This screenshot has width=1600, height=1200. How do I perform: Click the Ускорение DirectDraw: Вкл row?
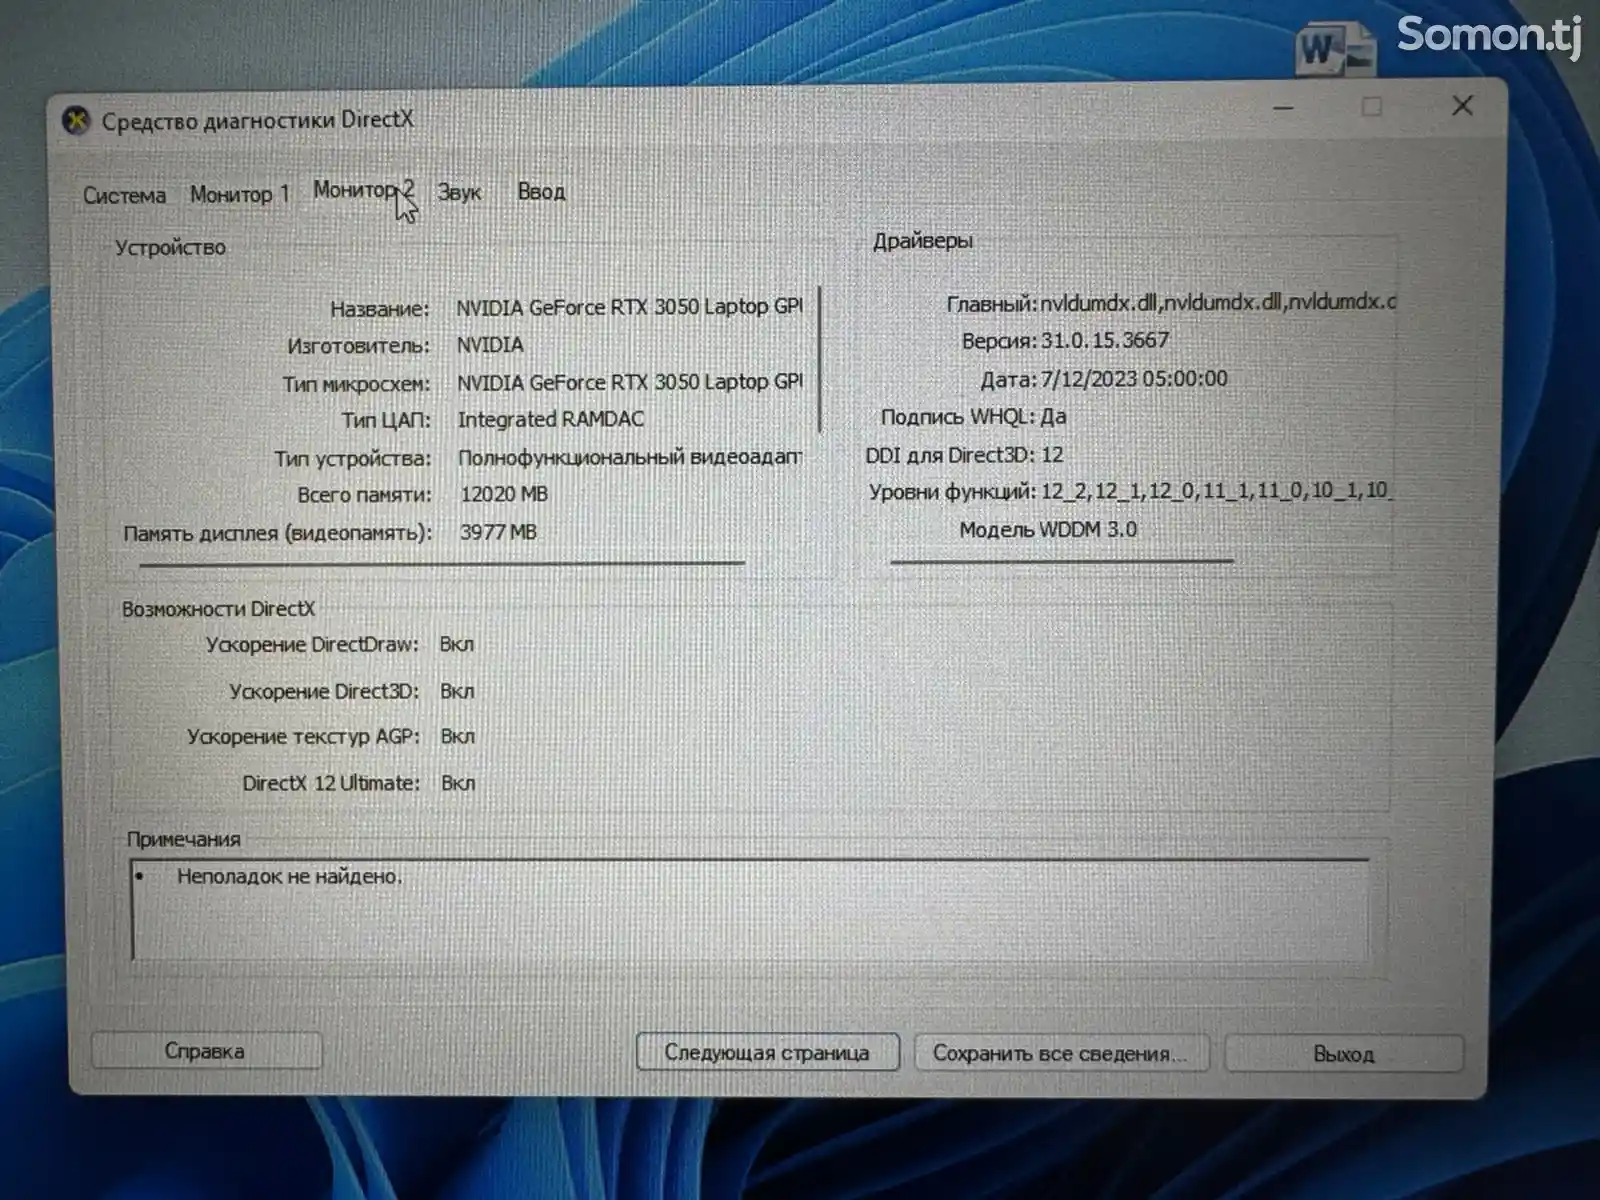(x=340, y=645)
